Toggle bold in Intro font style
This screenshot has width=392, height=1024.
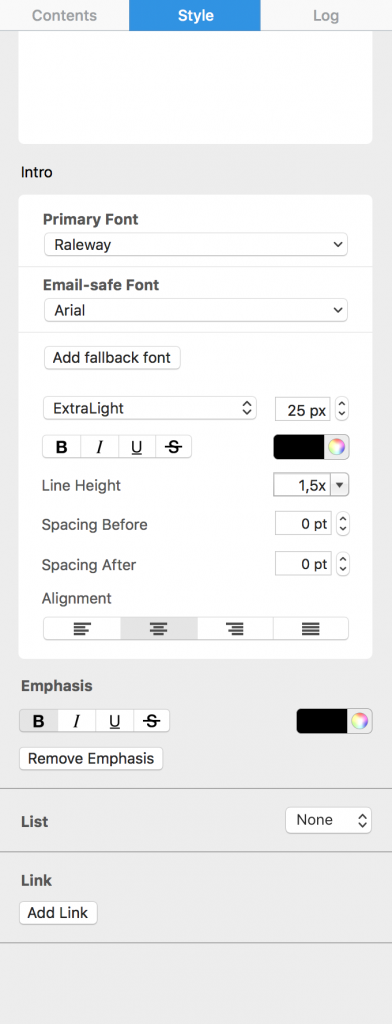coord(62,447)
